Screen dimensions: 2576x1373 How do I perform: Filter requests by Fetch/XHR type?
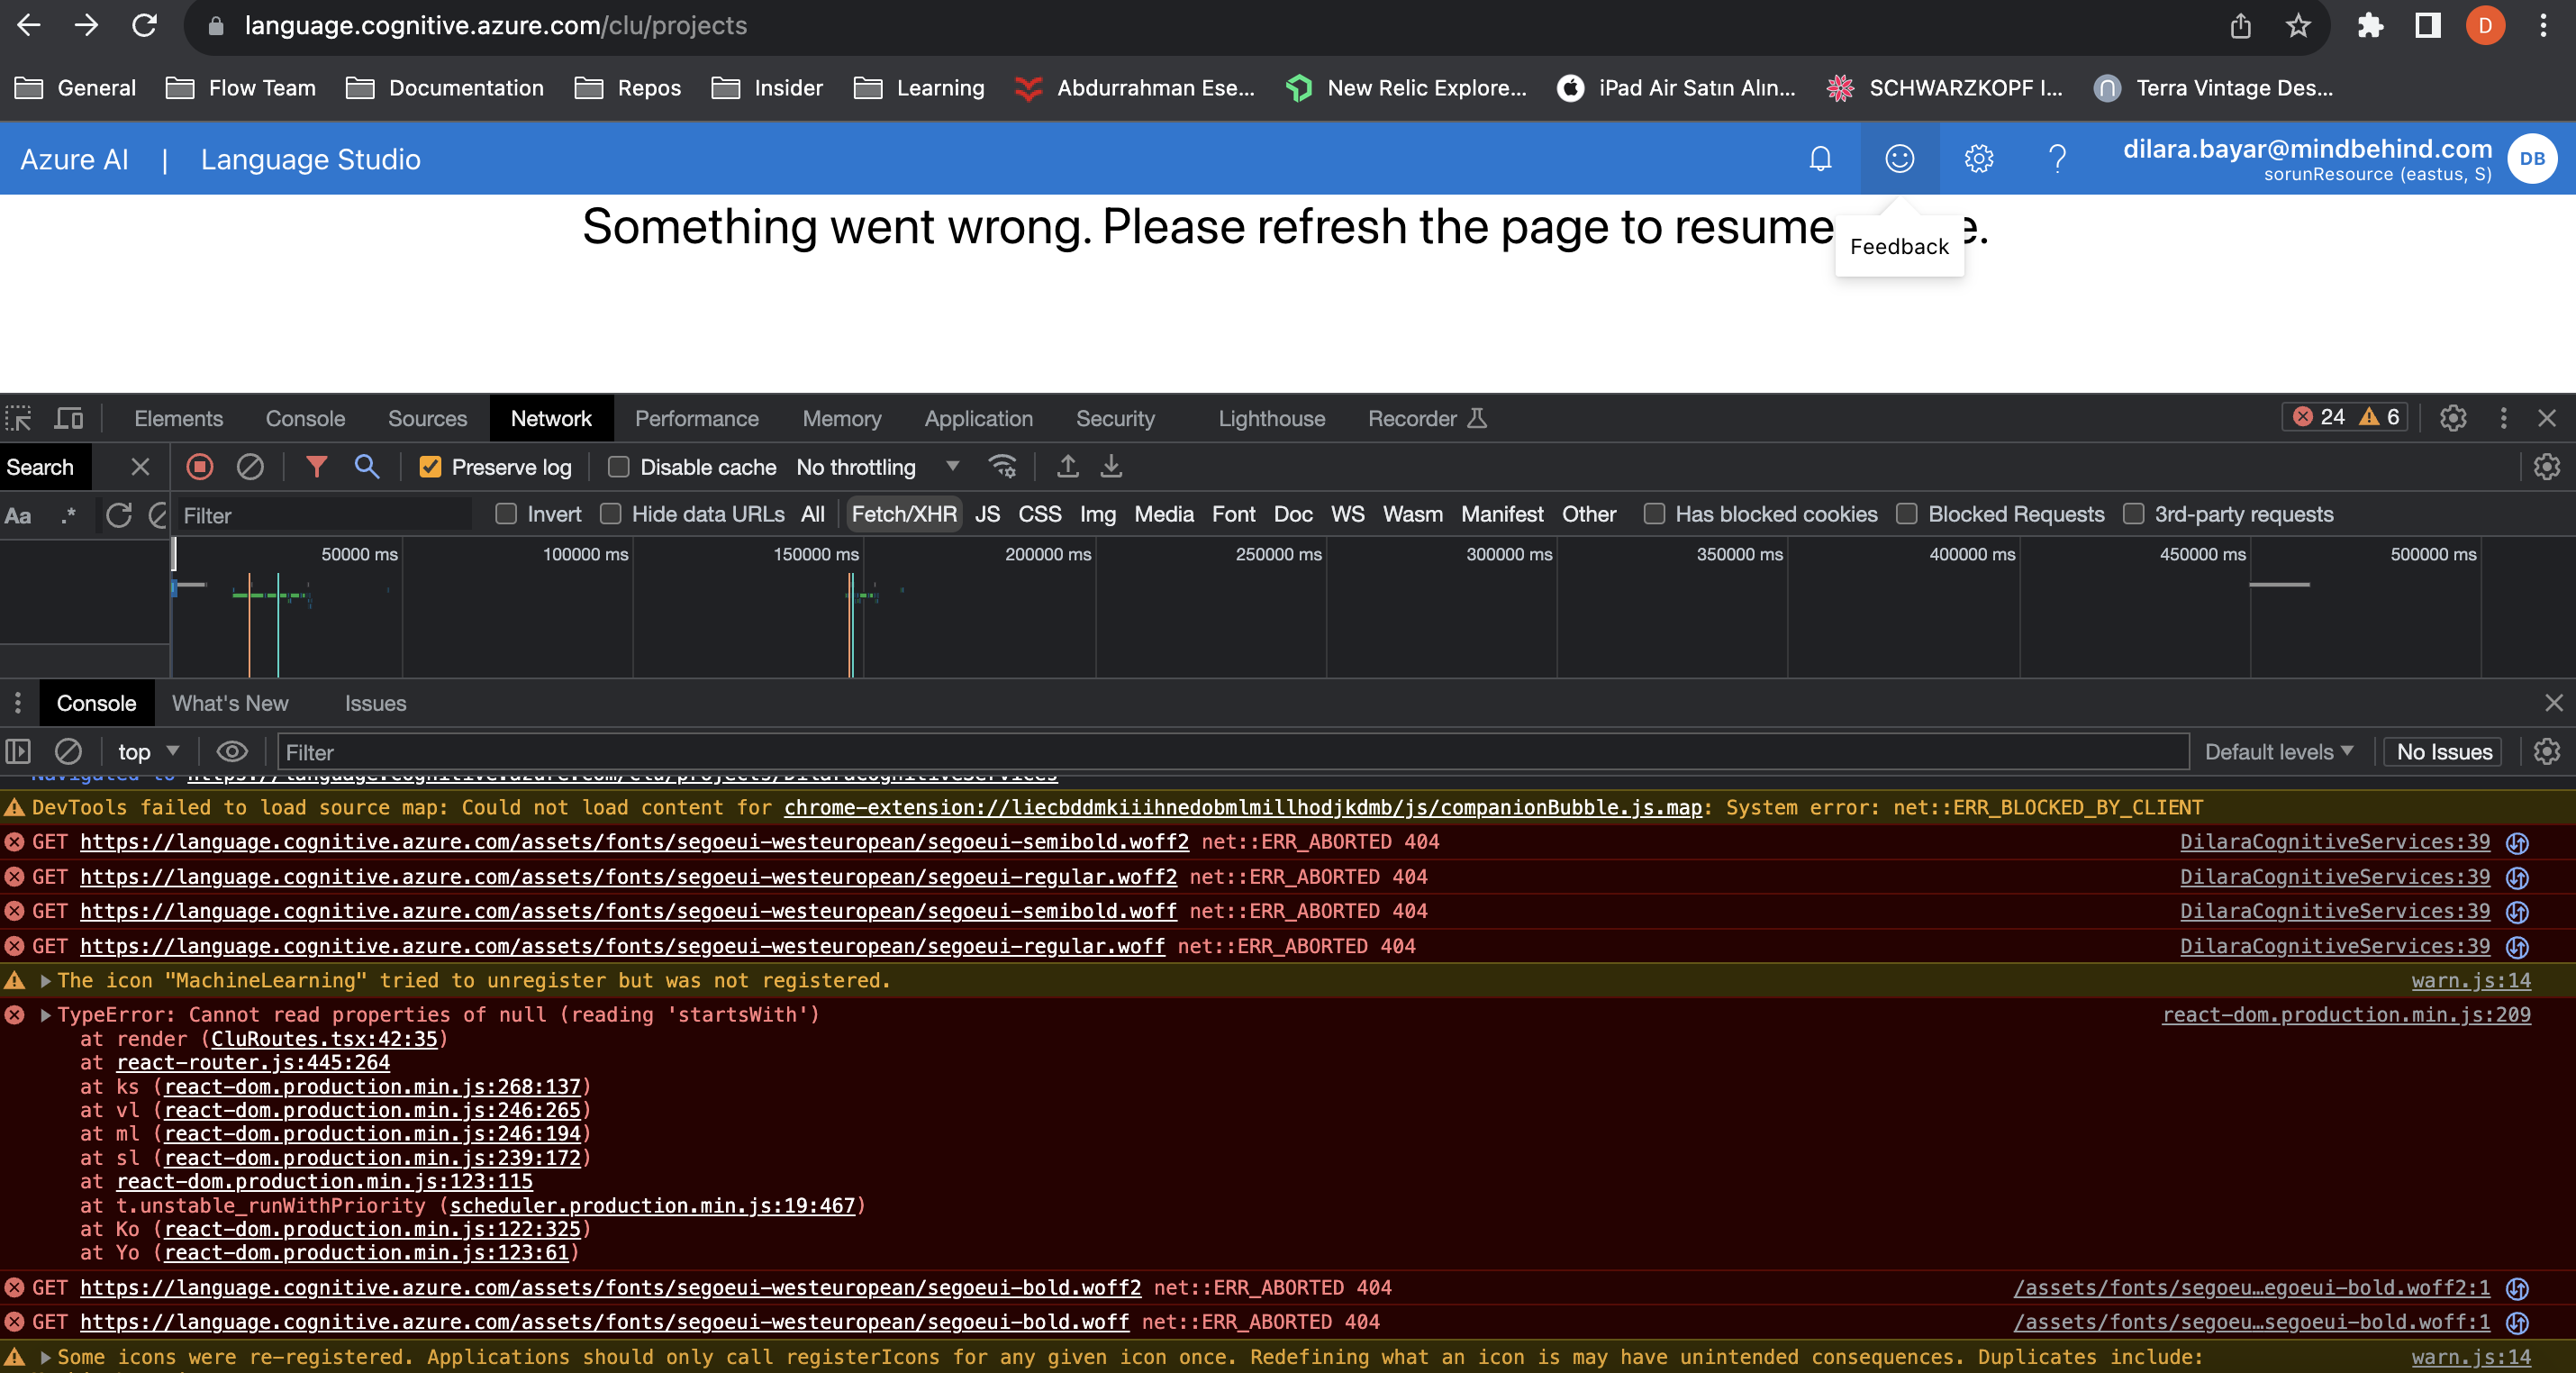point(904,514)
